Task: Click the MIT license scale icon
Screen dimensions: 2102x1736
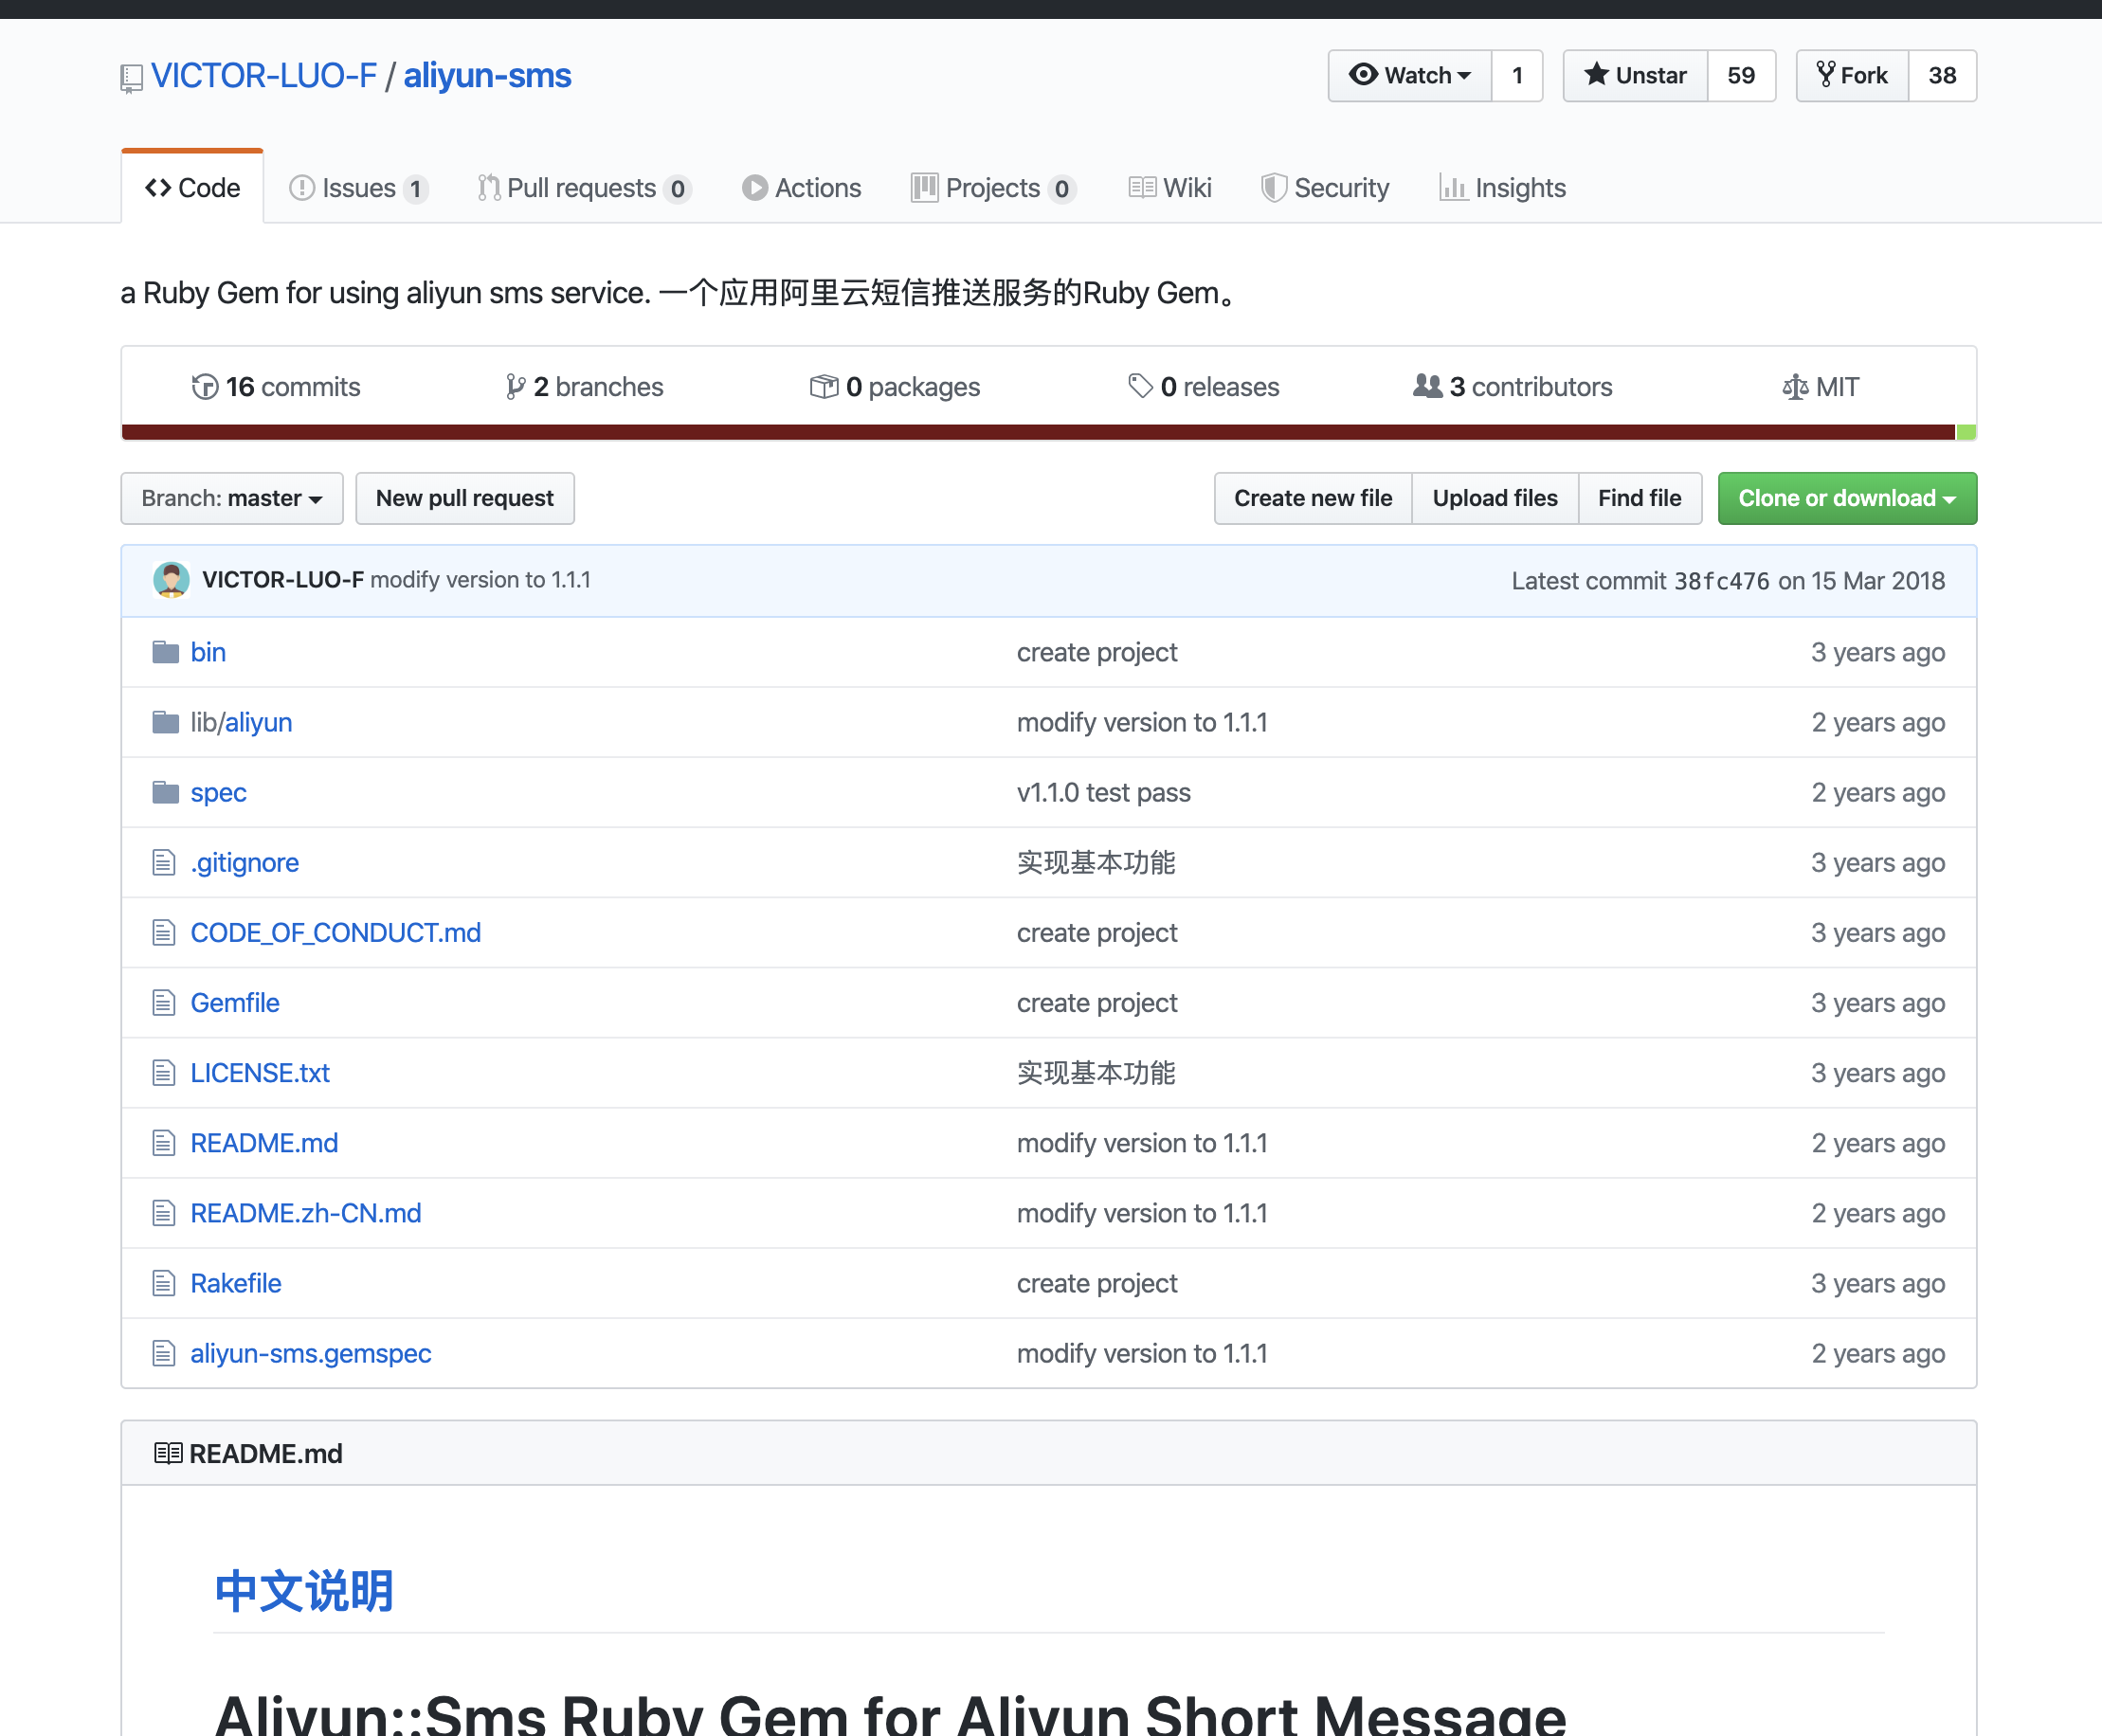Action: pos(1795,387)
